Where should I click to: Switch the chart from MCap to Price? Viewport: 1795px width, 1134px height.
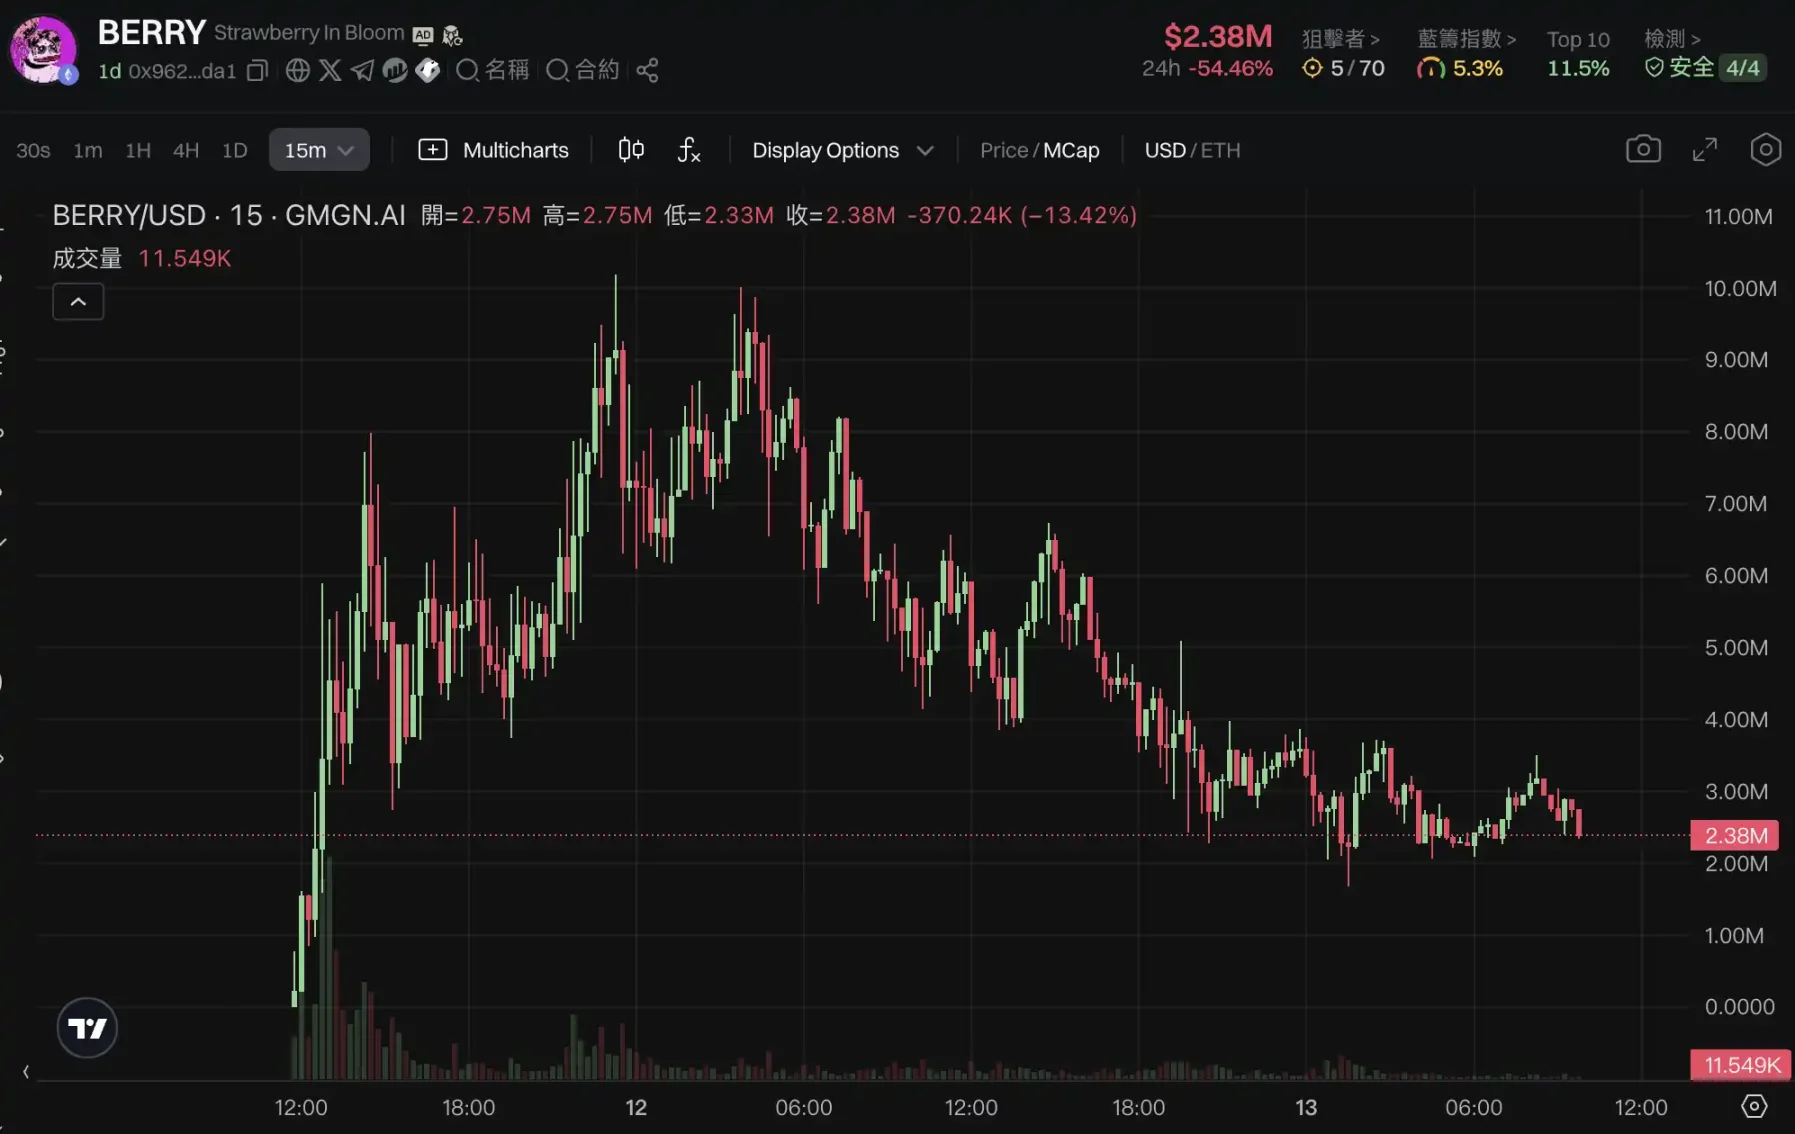point(1004,150)
